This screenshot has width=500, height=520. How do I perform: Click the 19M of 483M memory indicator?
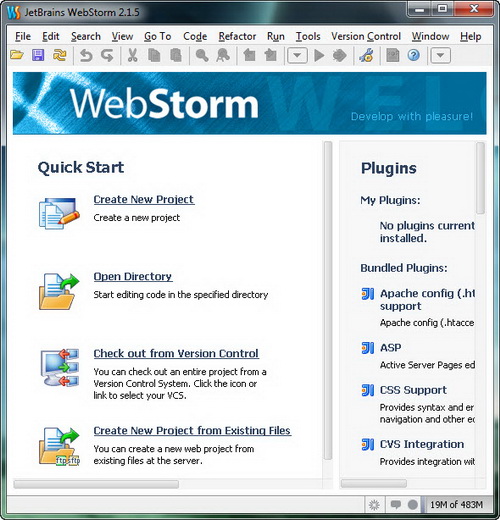(456, 505)
